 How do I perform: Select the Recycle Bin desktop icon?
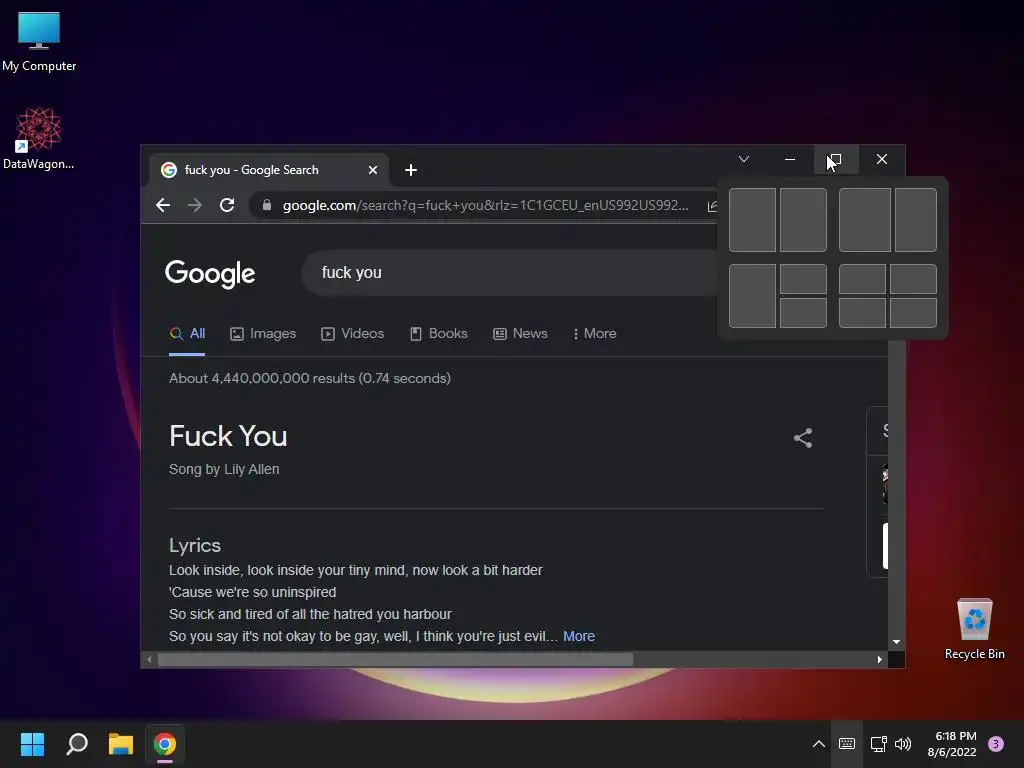click(x=974, y=628)
